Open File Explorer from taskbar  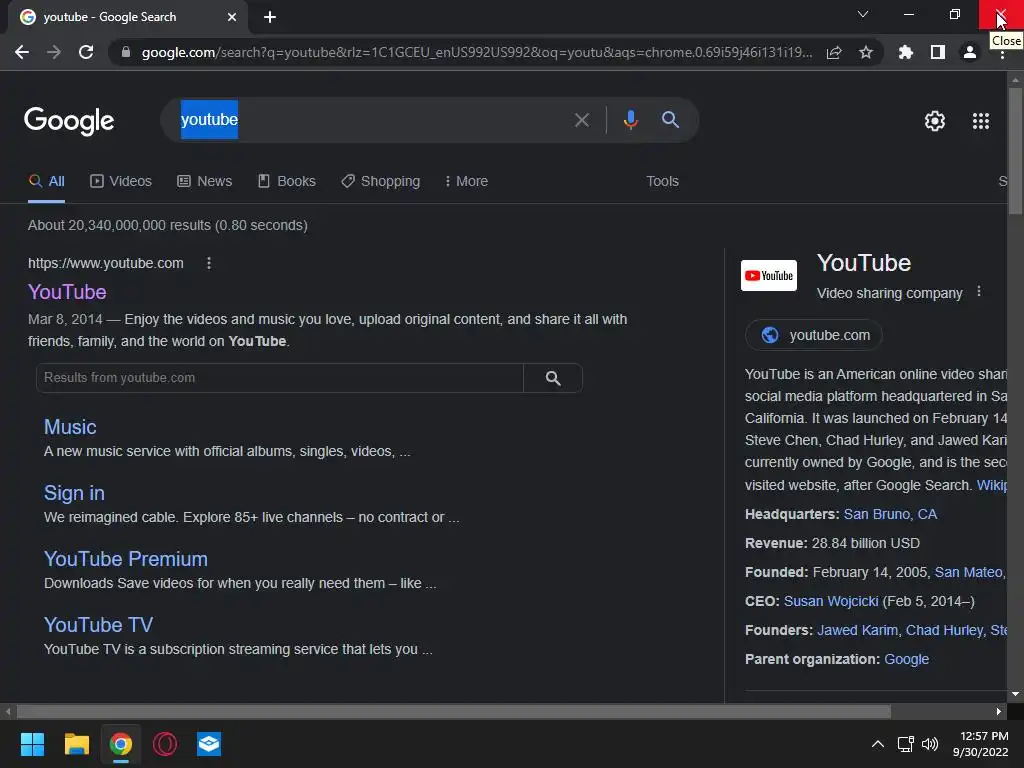click(x=76, y=744)
